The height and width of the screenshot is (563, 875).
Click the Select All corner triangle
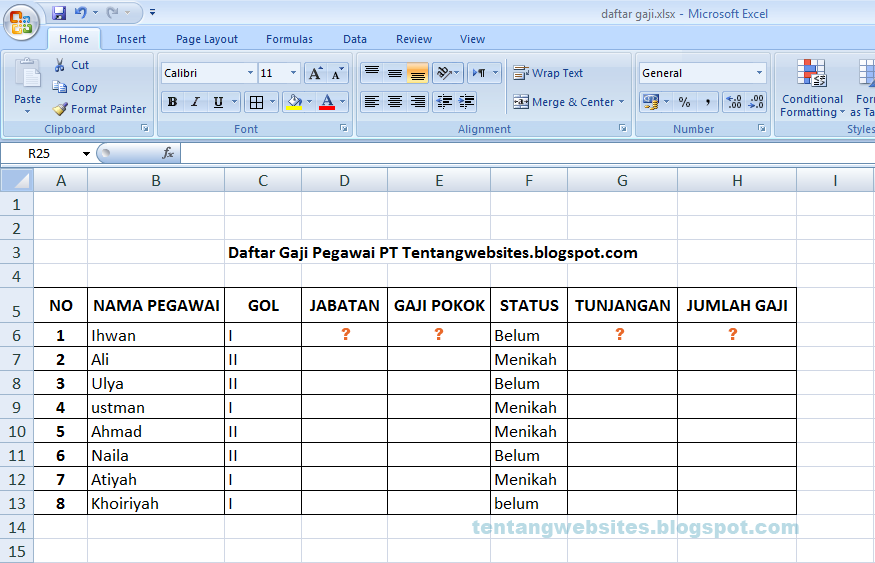[17, 180]
